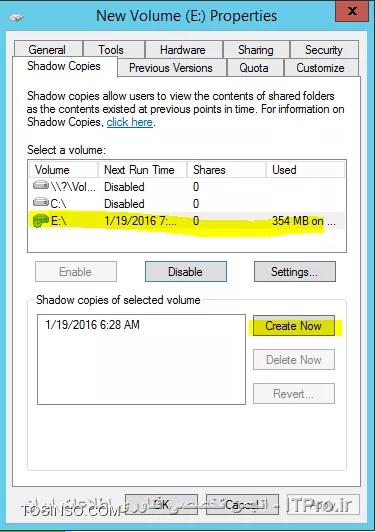
Task: Switch to the General tab
Action: point(48,50)
